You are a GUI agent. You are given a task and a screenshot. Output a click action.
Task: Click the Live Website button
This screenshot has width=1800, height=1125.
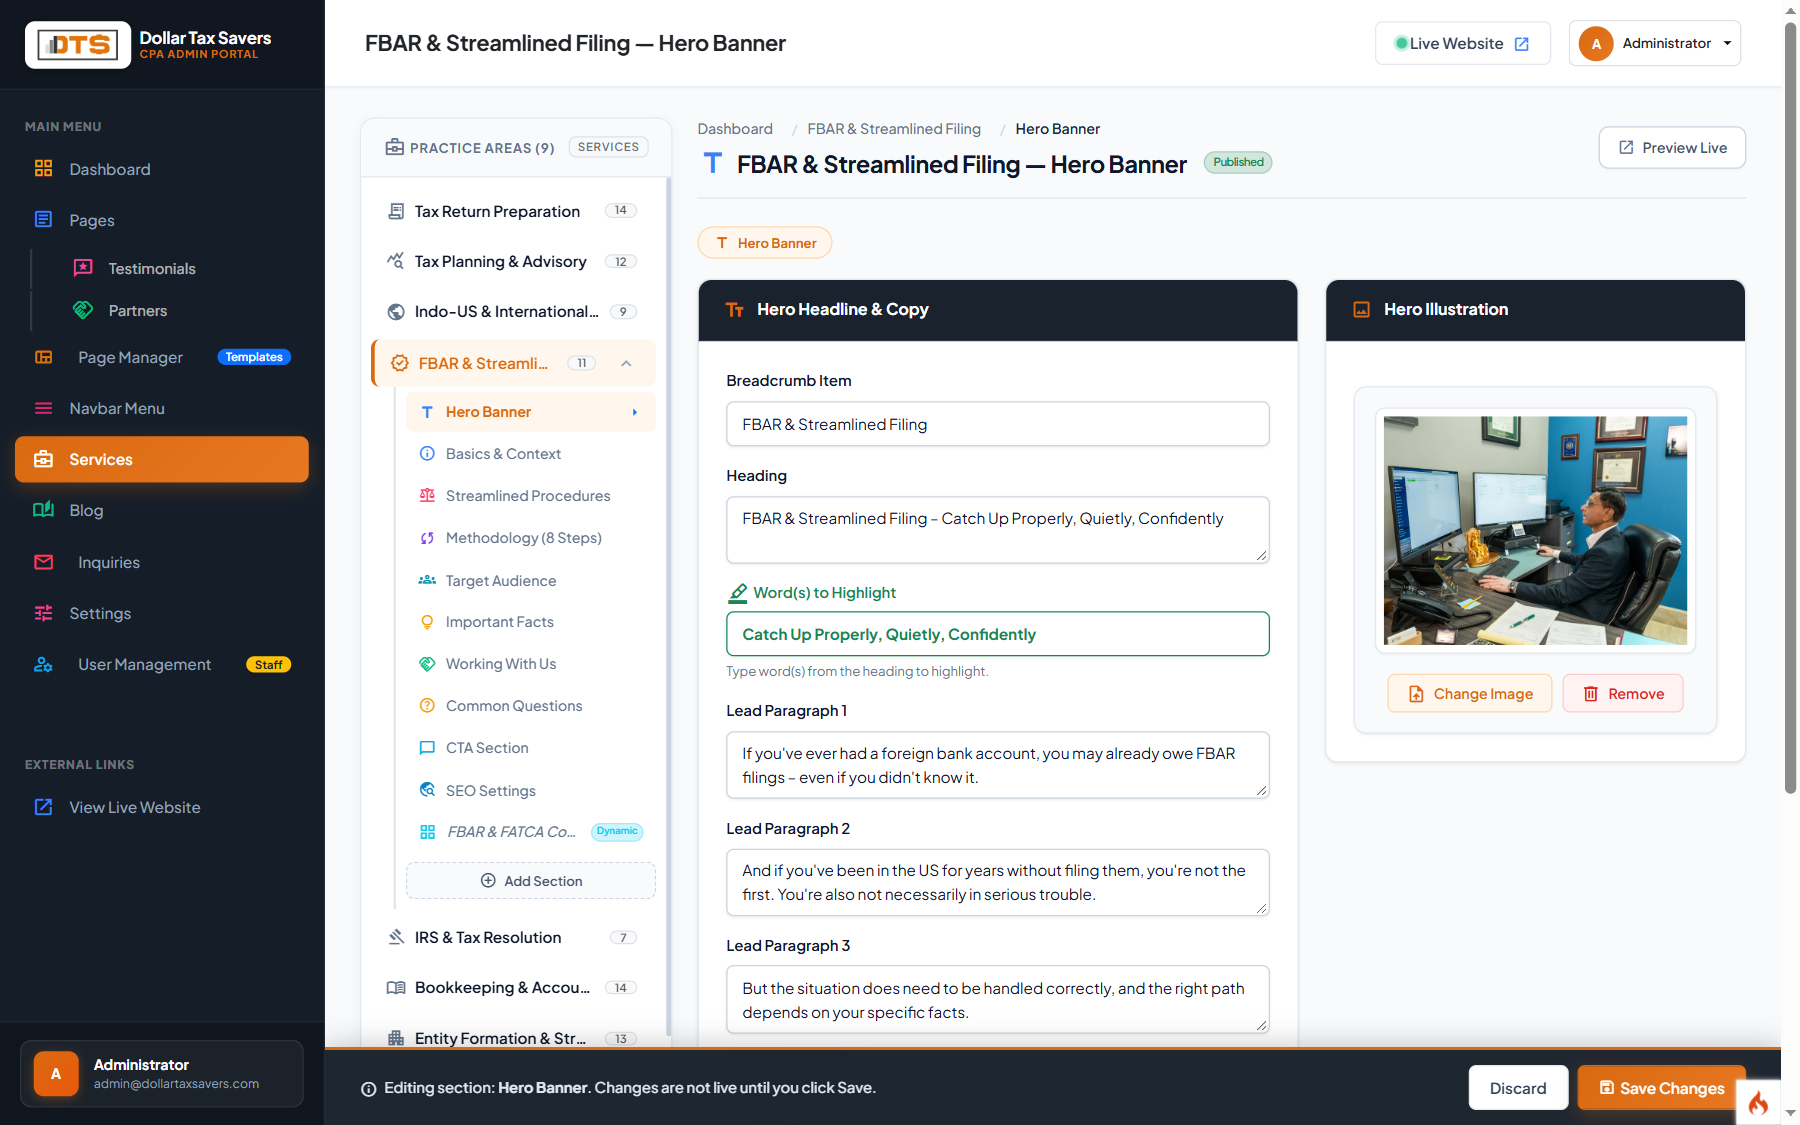click(x=1462, y=43)
